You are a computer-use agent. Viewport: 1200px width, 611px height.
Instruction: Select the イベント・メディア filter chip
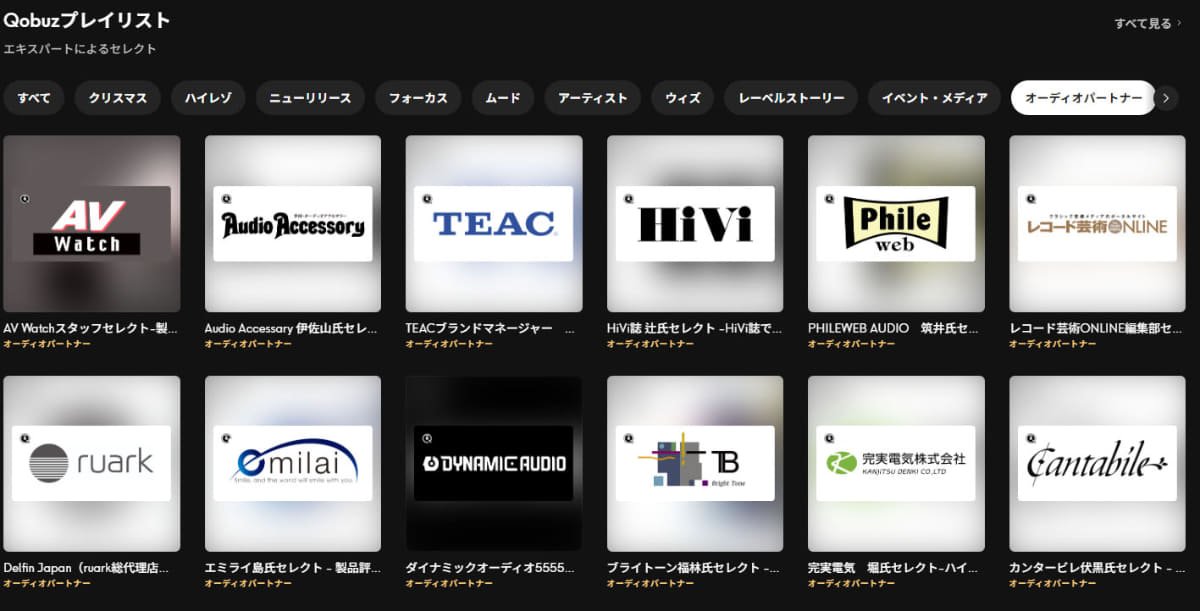[935, 98]
